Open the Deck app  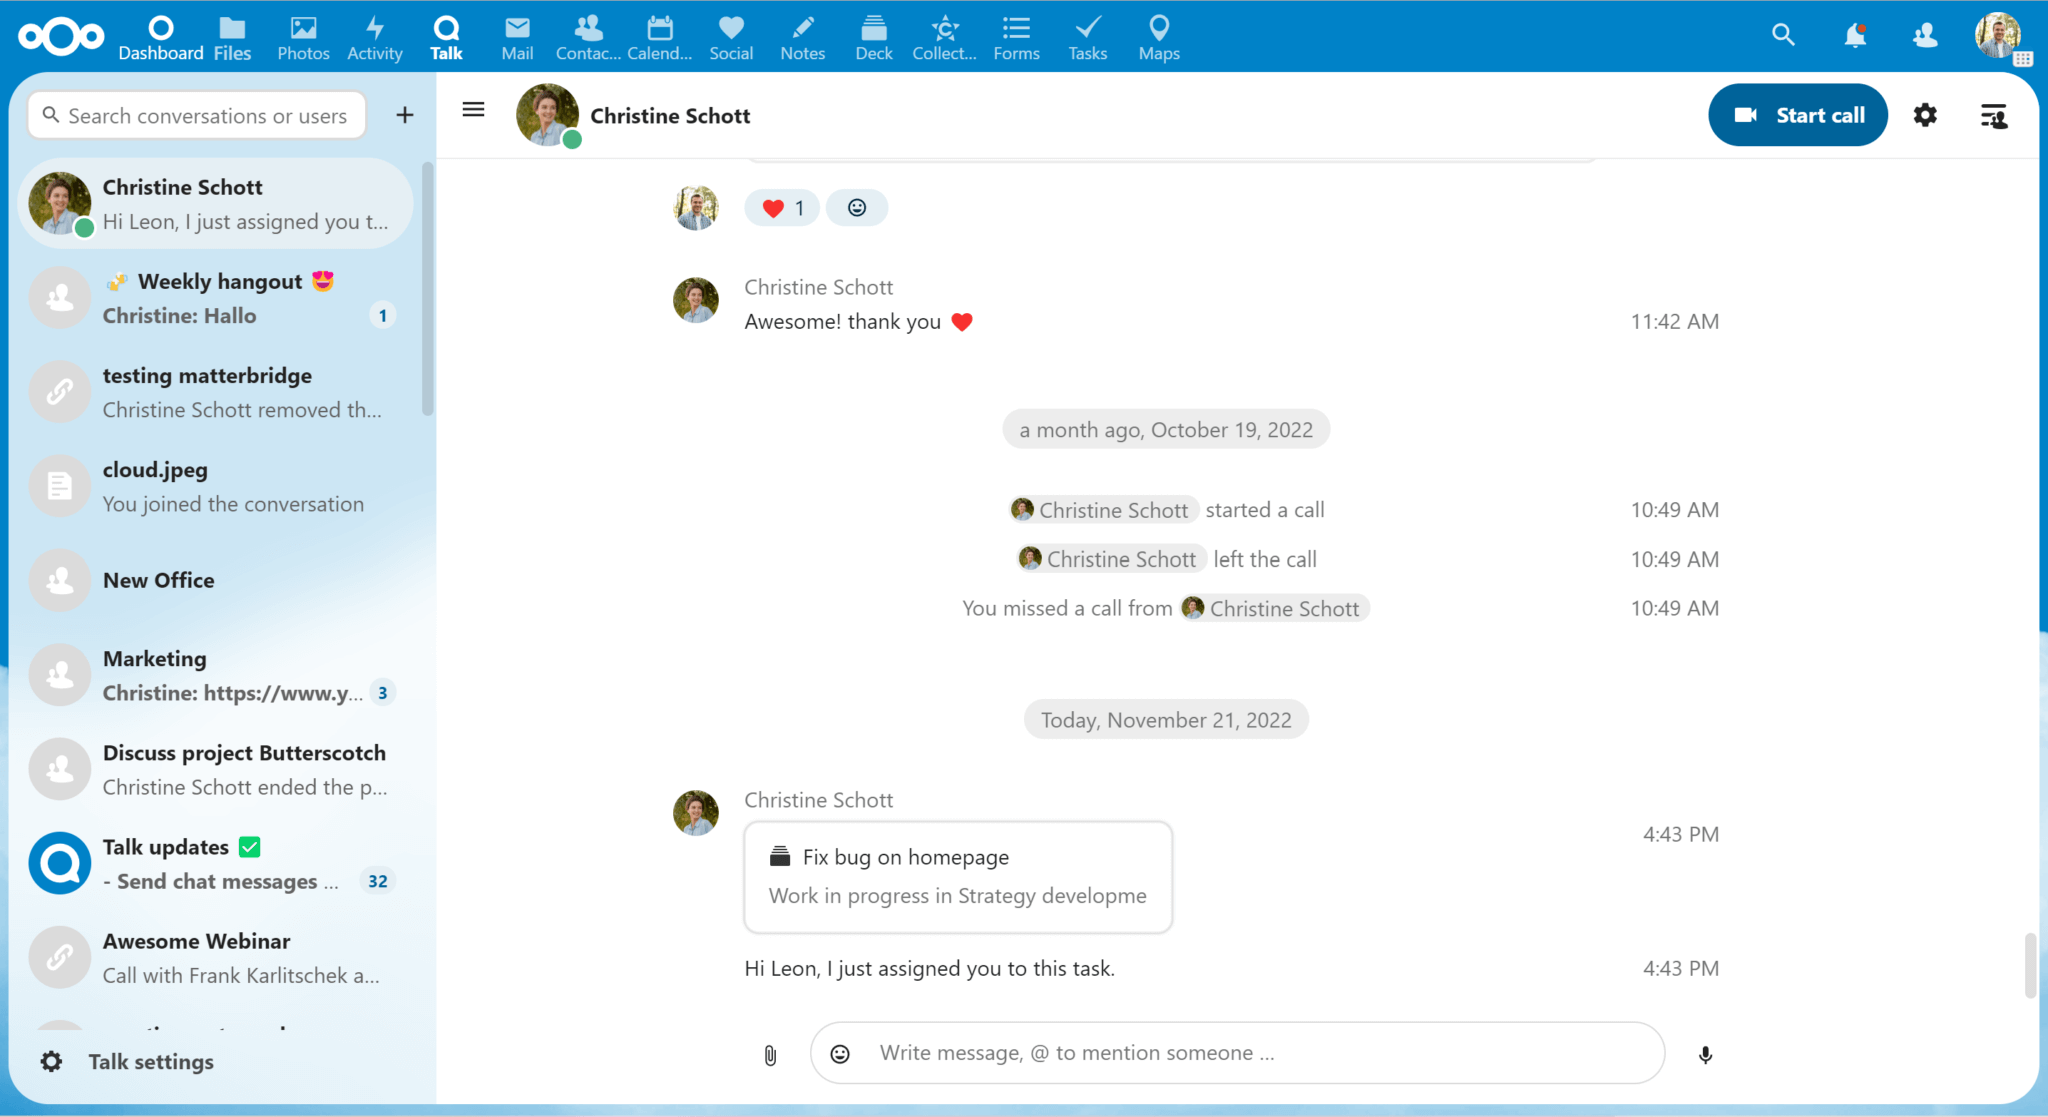point(872,37)
